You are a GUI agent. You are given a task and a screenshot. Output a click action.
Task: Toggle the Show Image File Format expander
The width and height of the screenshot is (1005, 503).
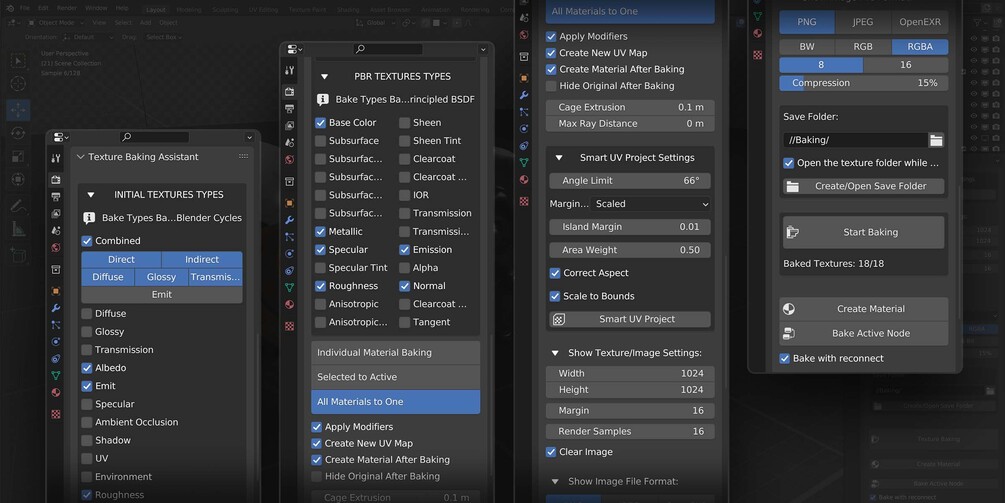coord(555,481)
